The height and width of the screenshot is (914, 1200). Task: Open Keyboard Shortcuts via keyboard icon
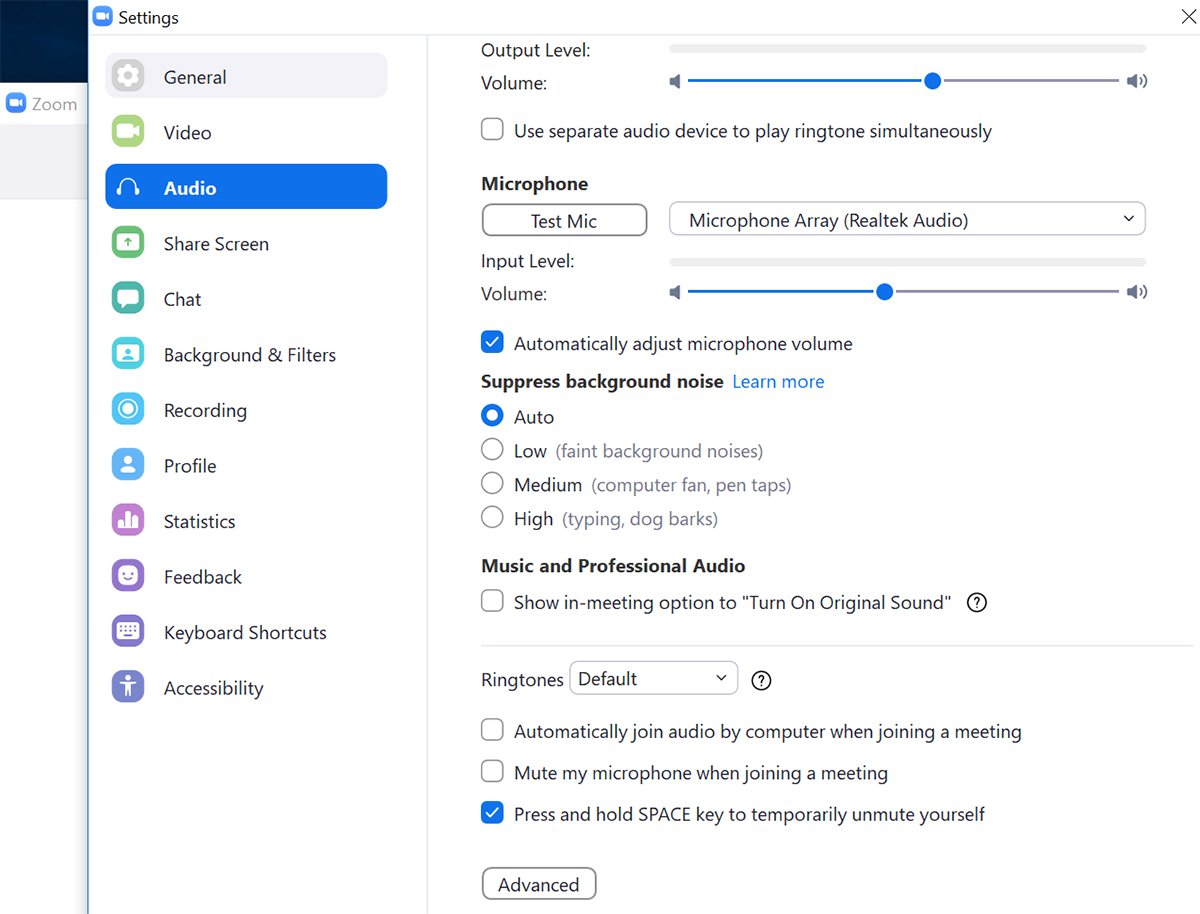128,632
